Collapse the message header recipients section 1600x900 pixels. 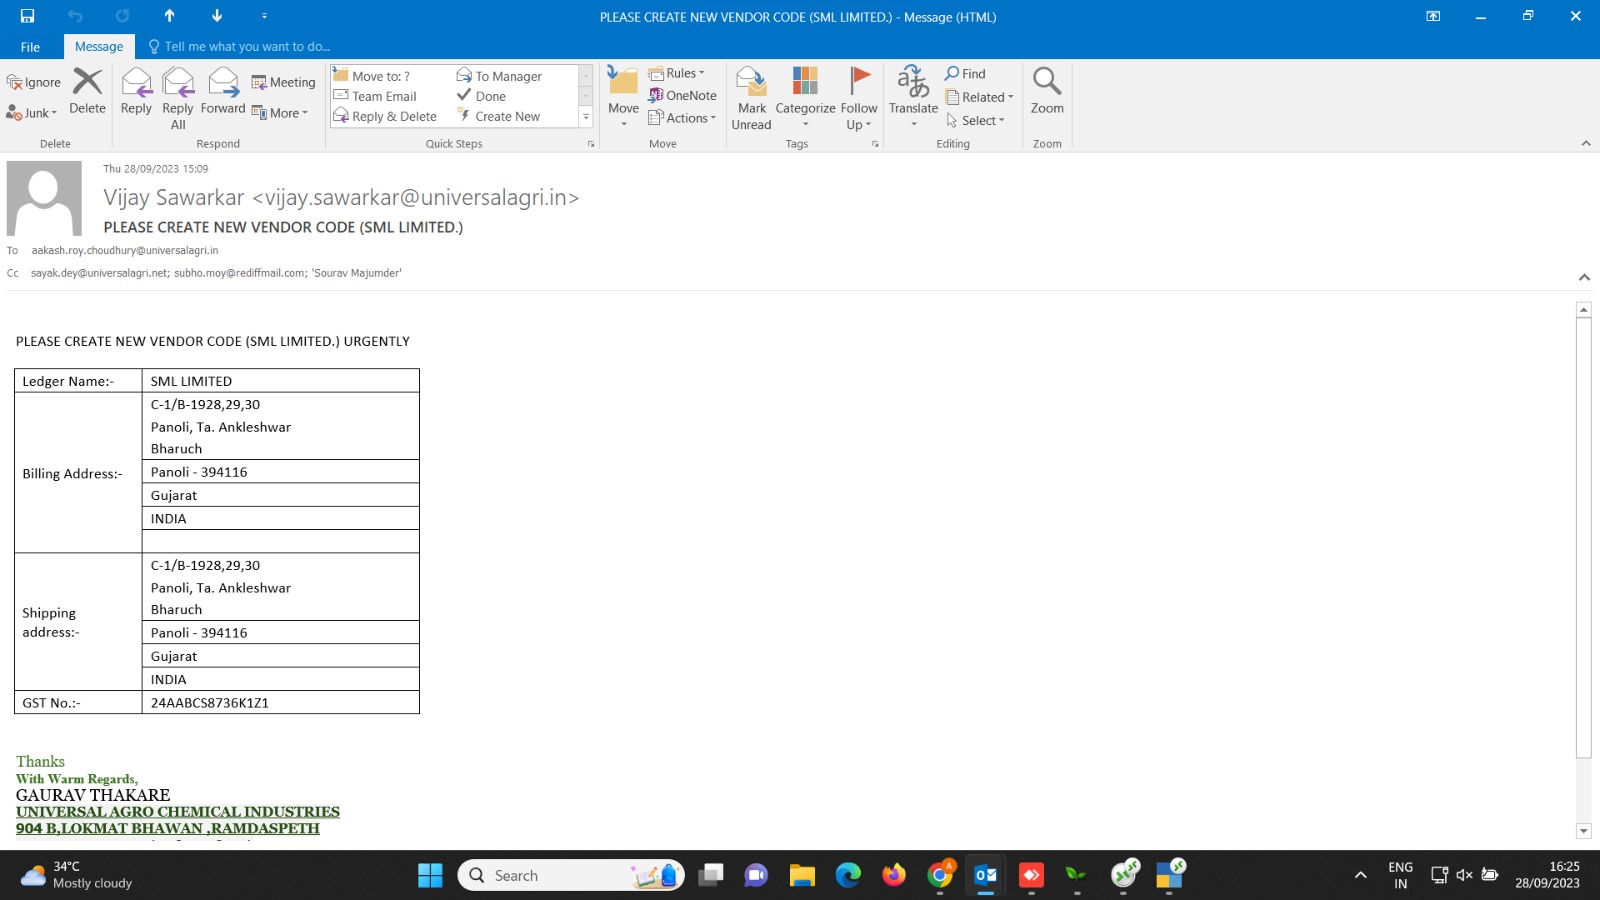pyautogui.click(x=1584, y=277)
